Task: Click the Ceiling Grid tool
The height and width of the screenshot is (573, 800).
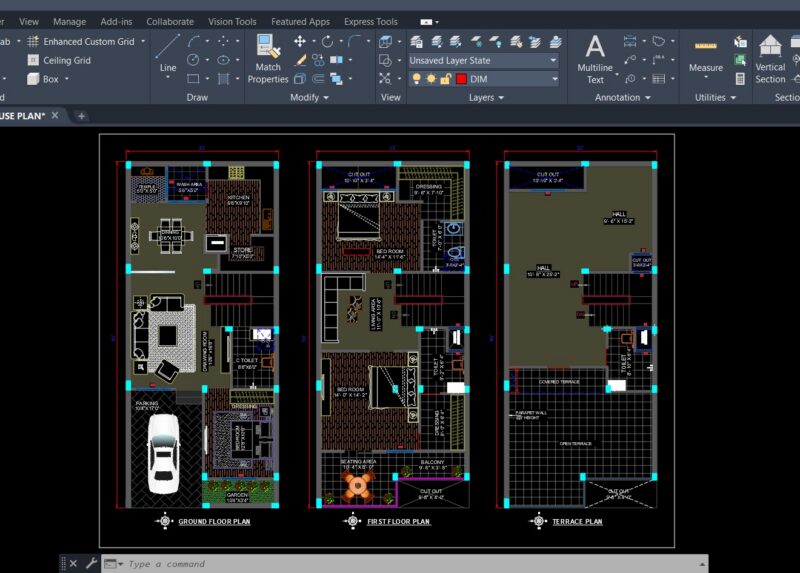Action: tap(59, 60)
